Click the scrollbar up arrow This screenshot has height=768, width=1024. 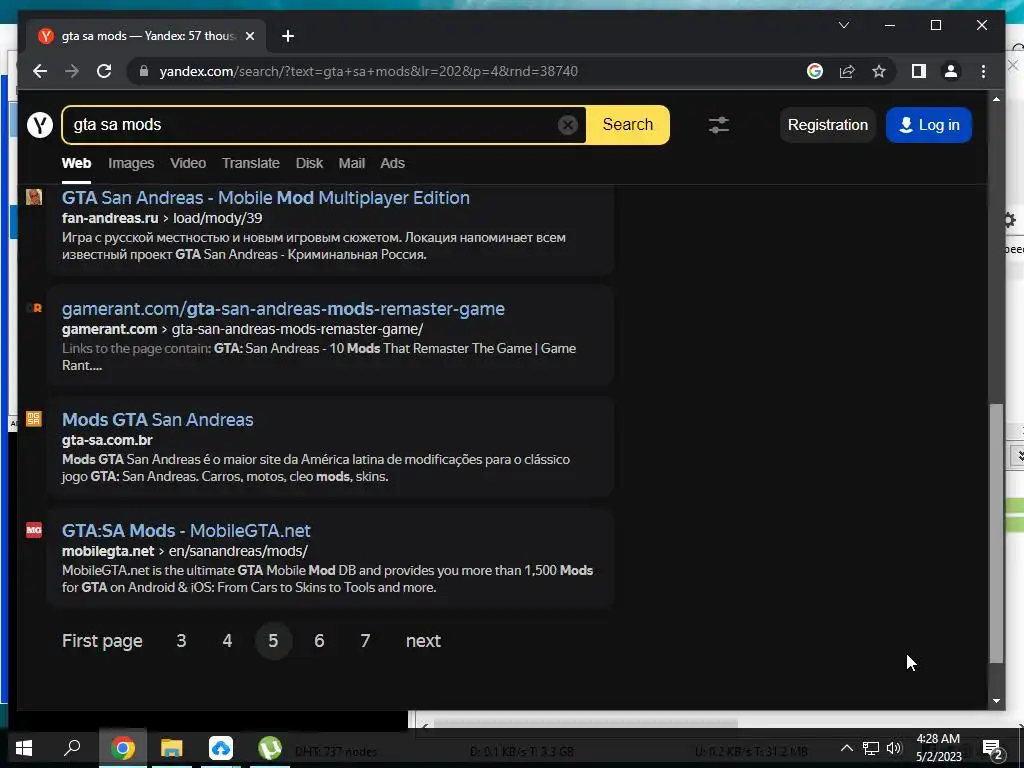tap(996, 99)
